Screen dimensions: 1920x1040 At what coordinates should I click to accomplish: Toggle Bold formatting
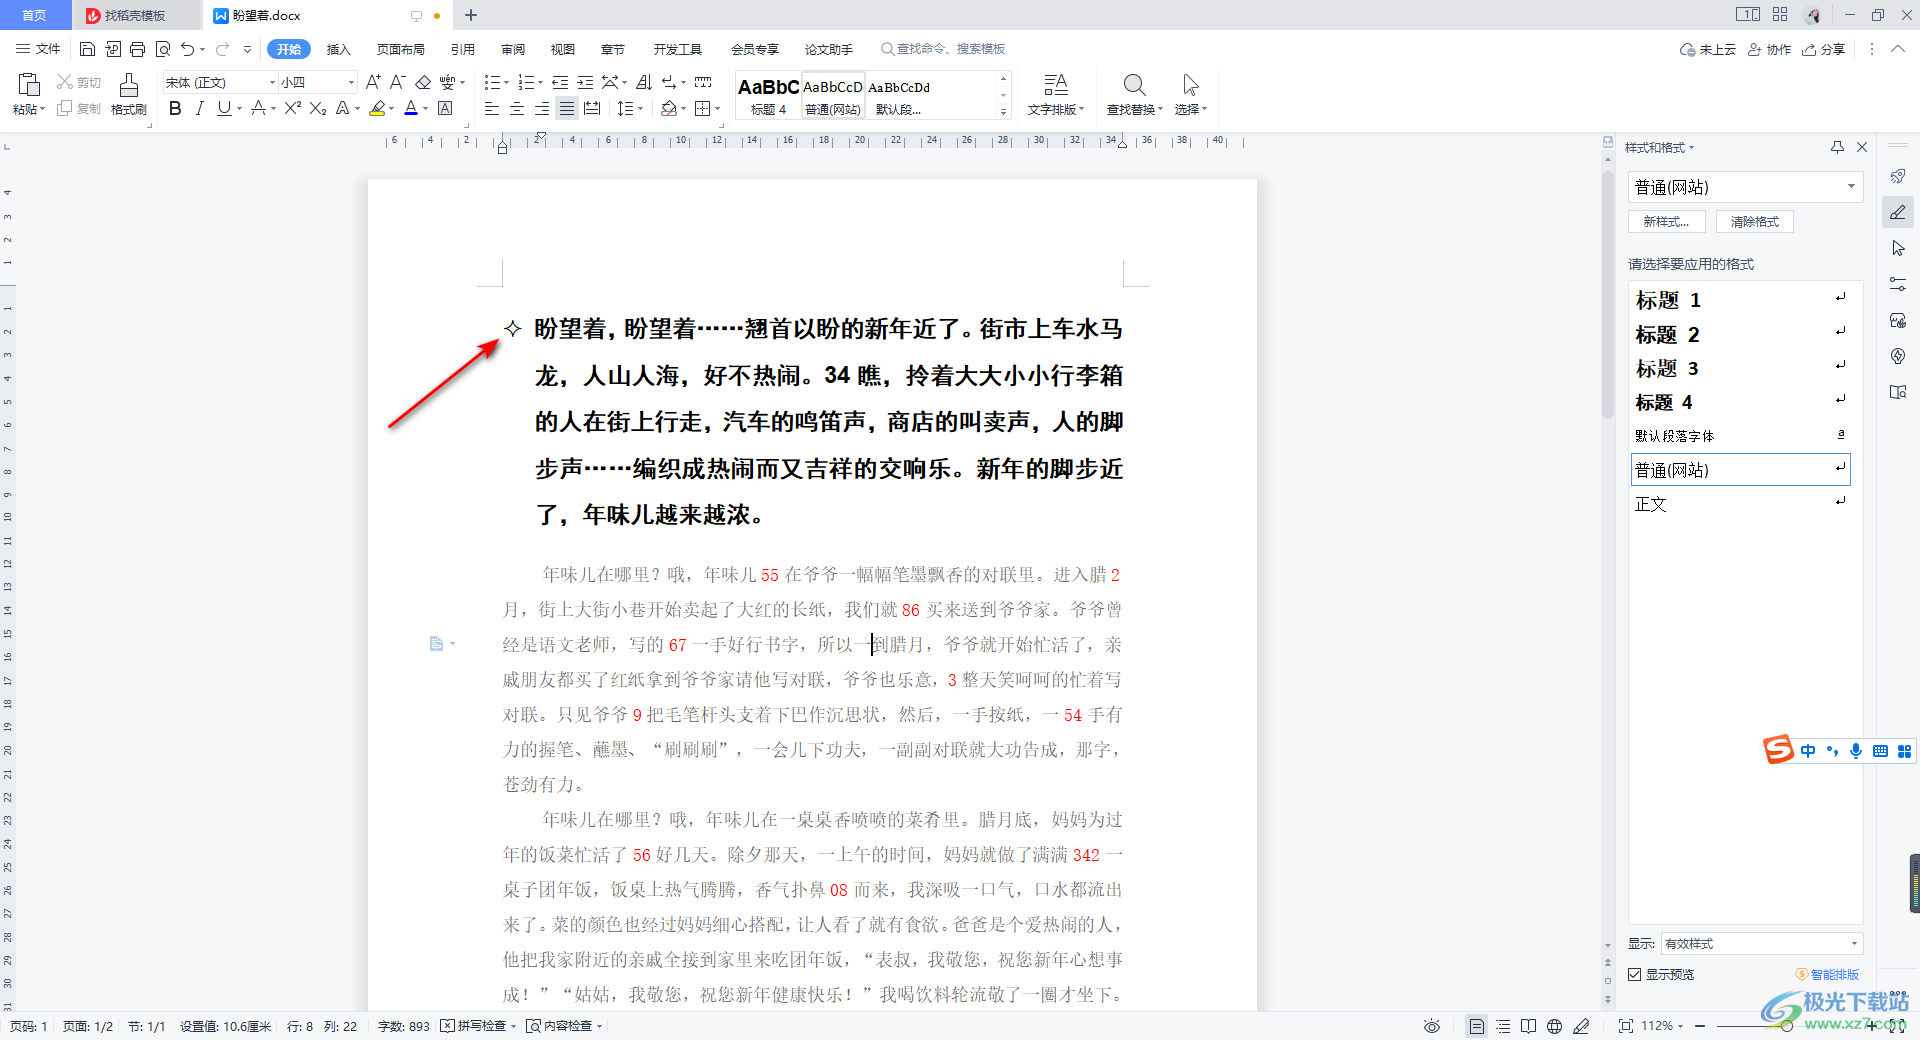click(x=175, y=108)
